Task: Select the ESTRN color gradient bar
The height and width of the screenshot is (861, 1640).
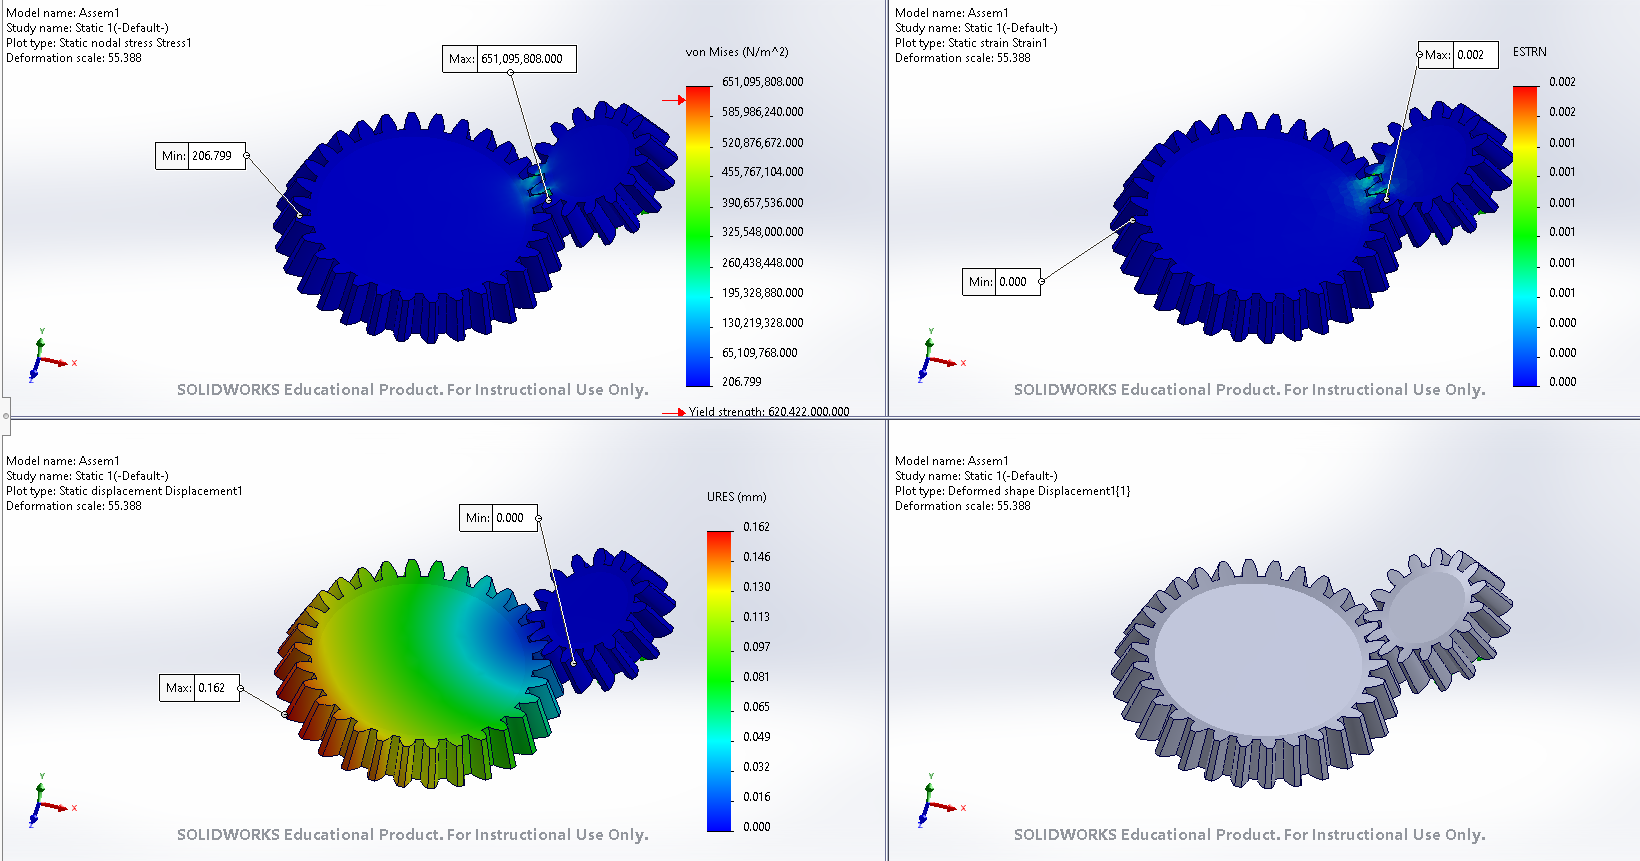Action: pos(1525,236)
